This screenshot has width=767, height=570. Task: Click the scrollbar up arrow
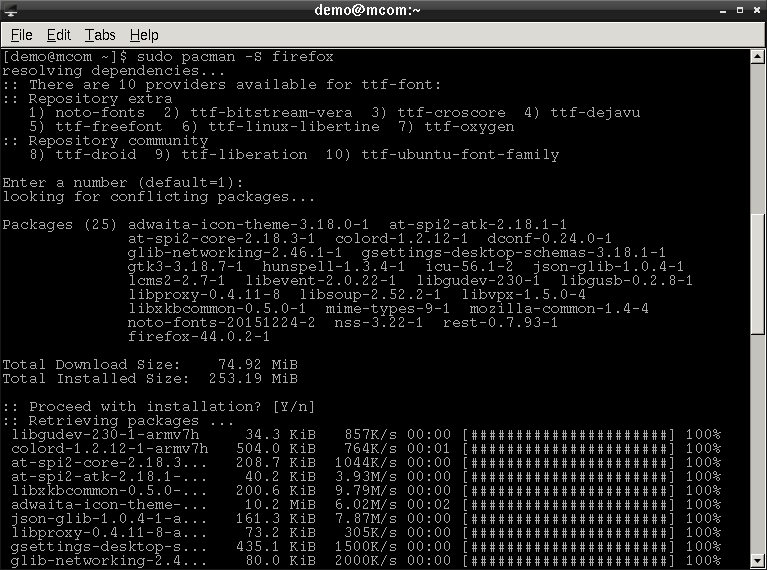pos(758,56)
